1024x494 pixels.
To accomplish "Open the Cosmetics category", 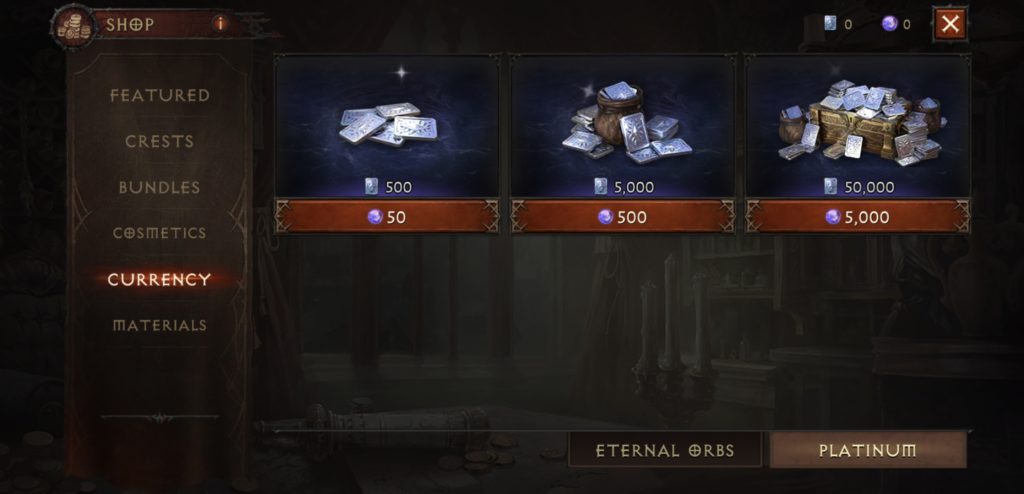I will pos(159,233).
